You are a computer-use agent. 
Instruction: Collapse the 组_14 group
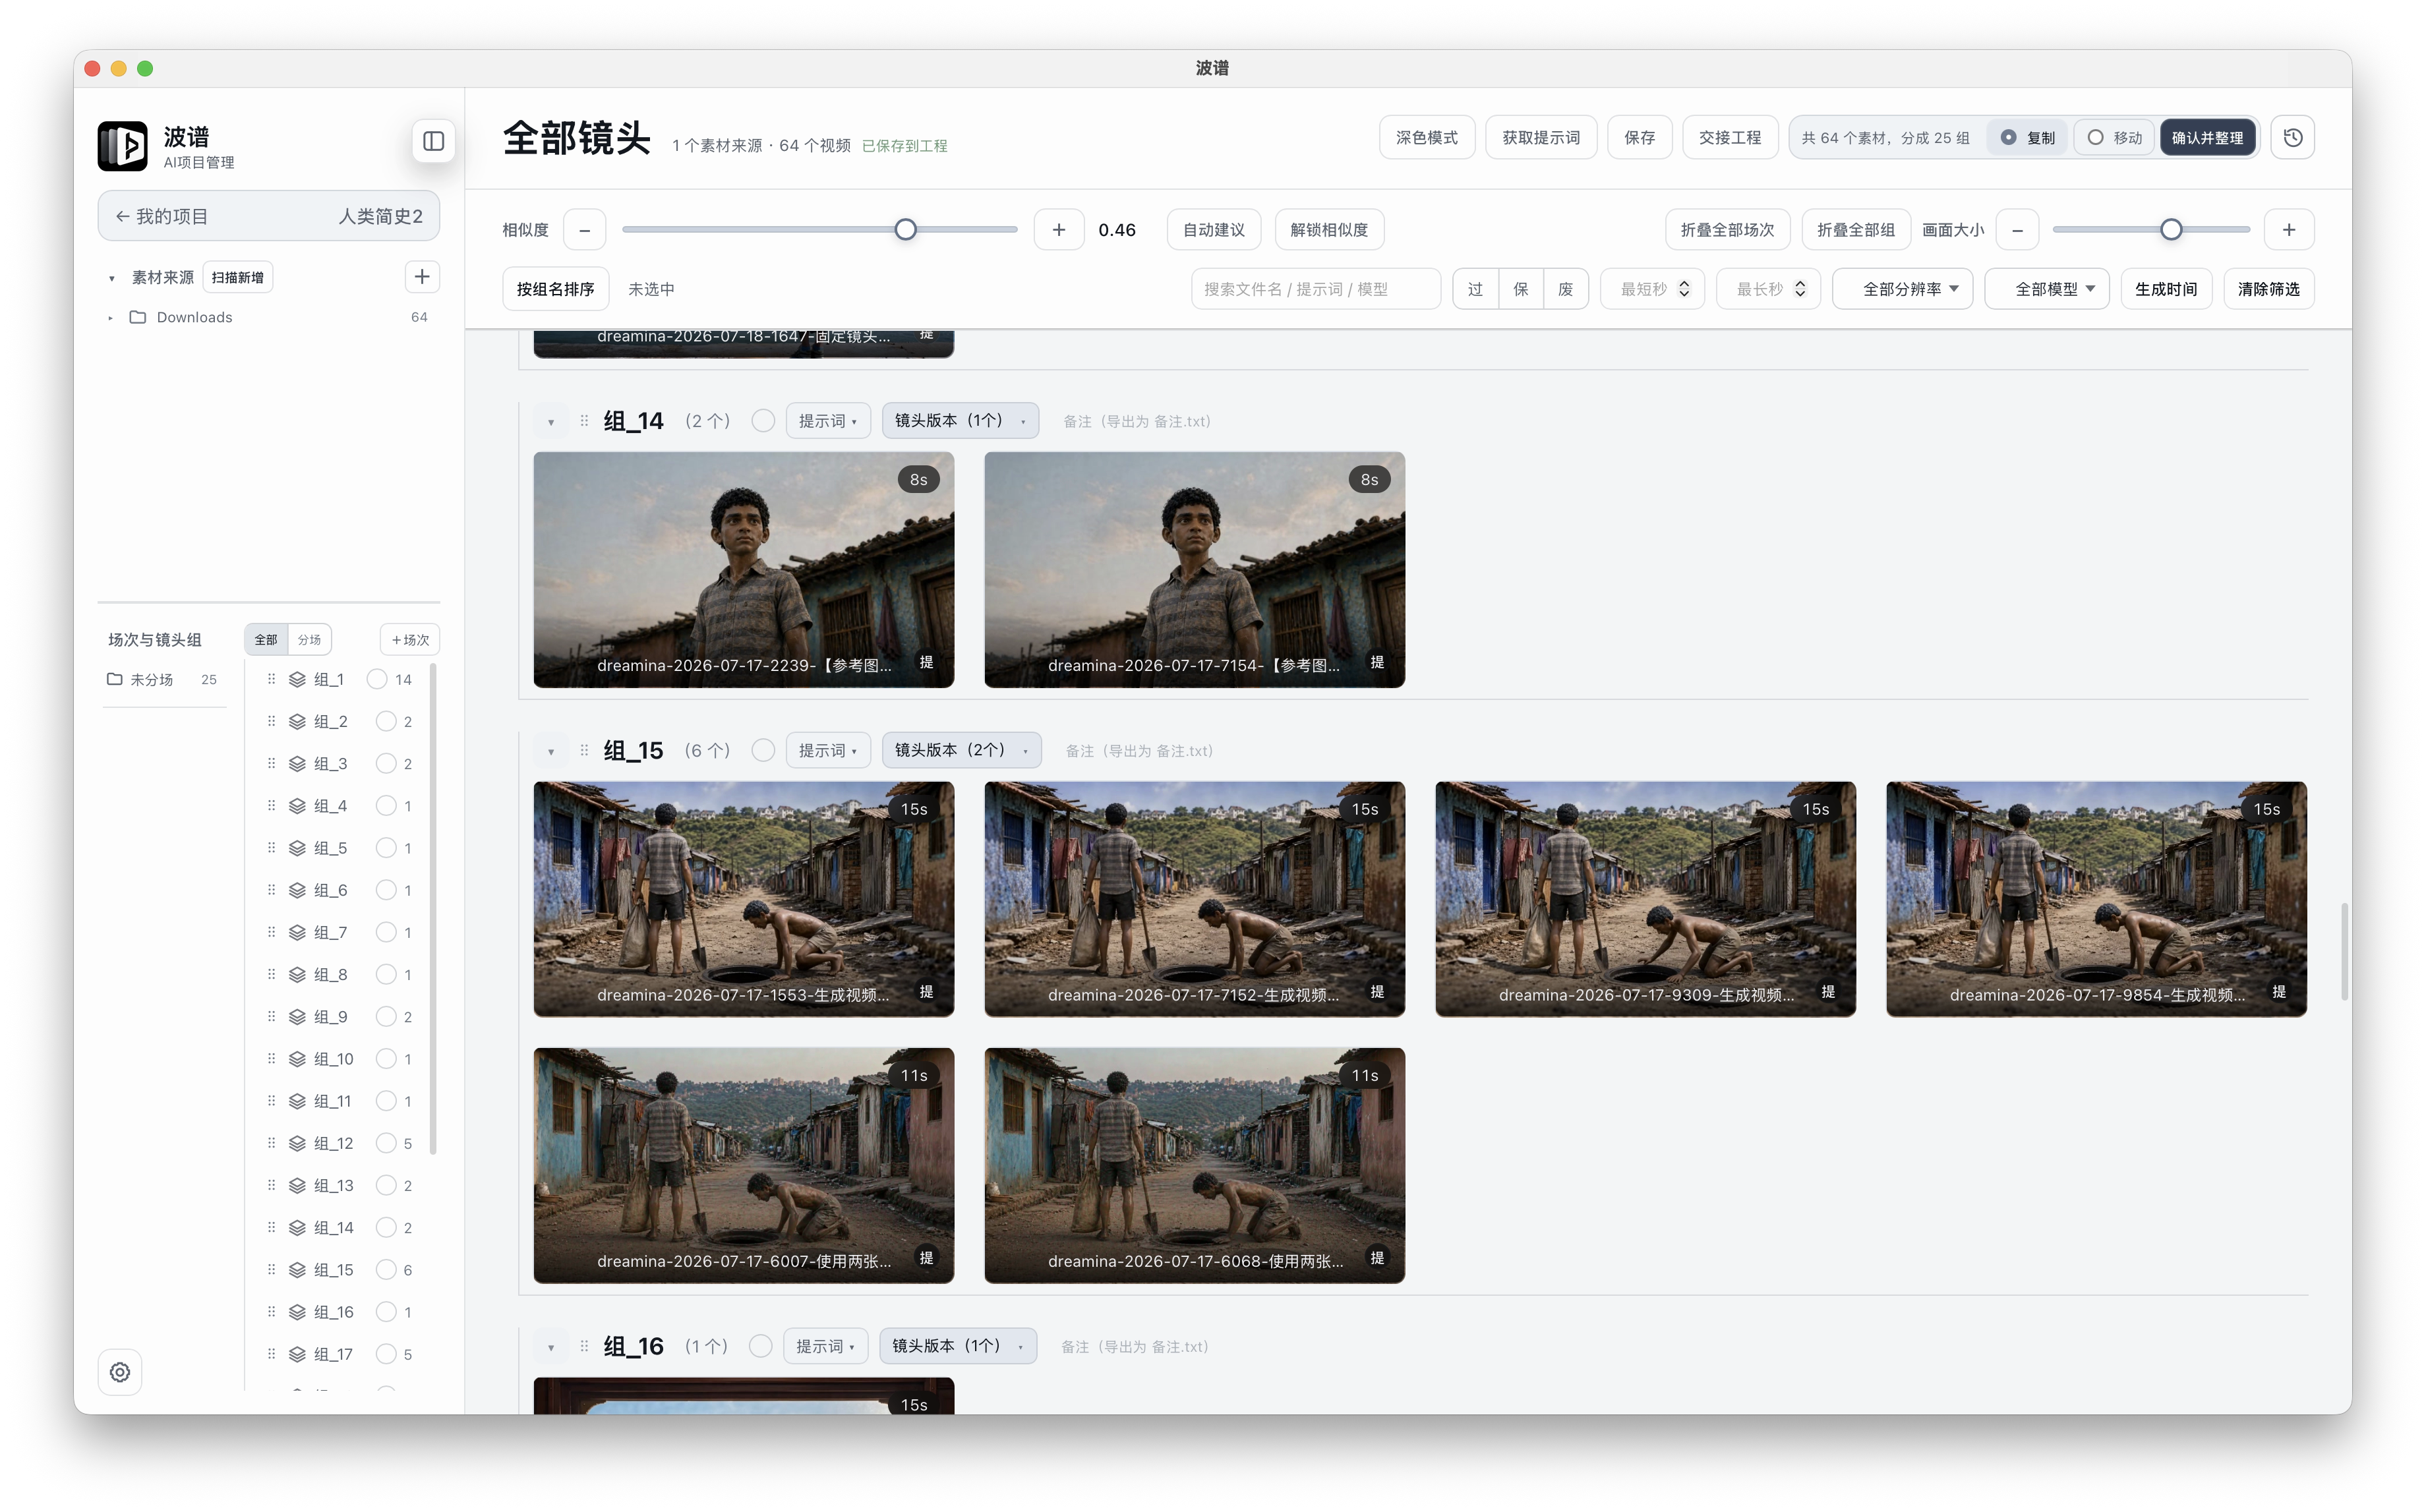pos(550,422)
